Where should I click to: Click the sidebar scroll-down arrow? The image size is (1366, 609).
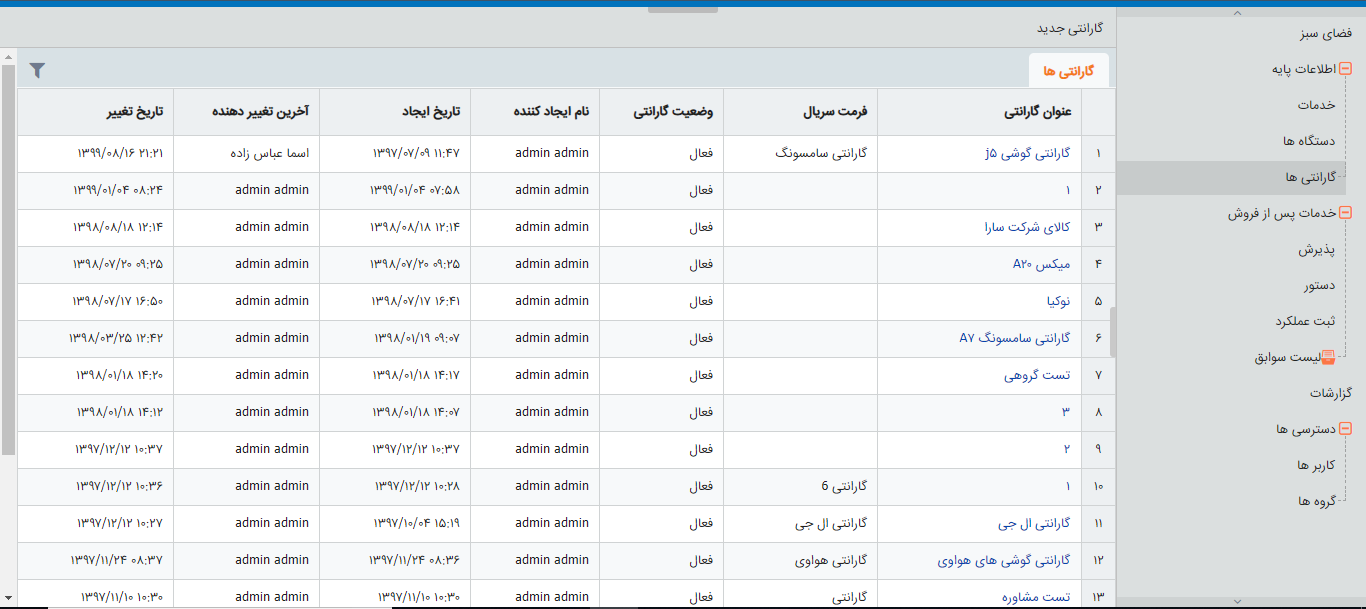point(1237,601)
